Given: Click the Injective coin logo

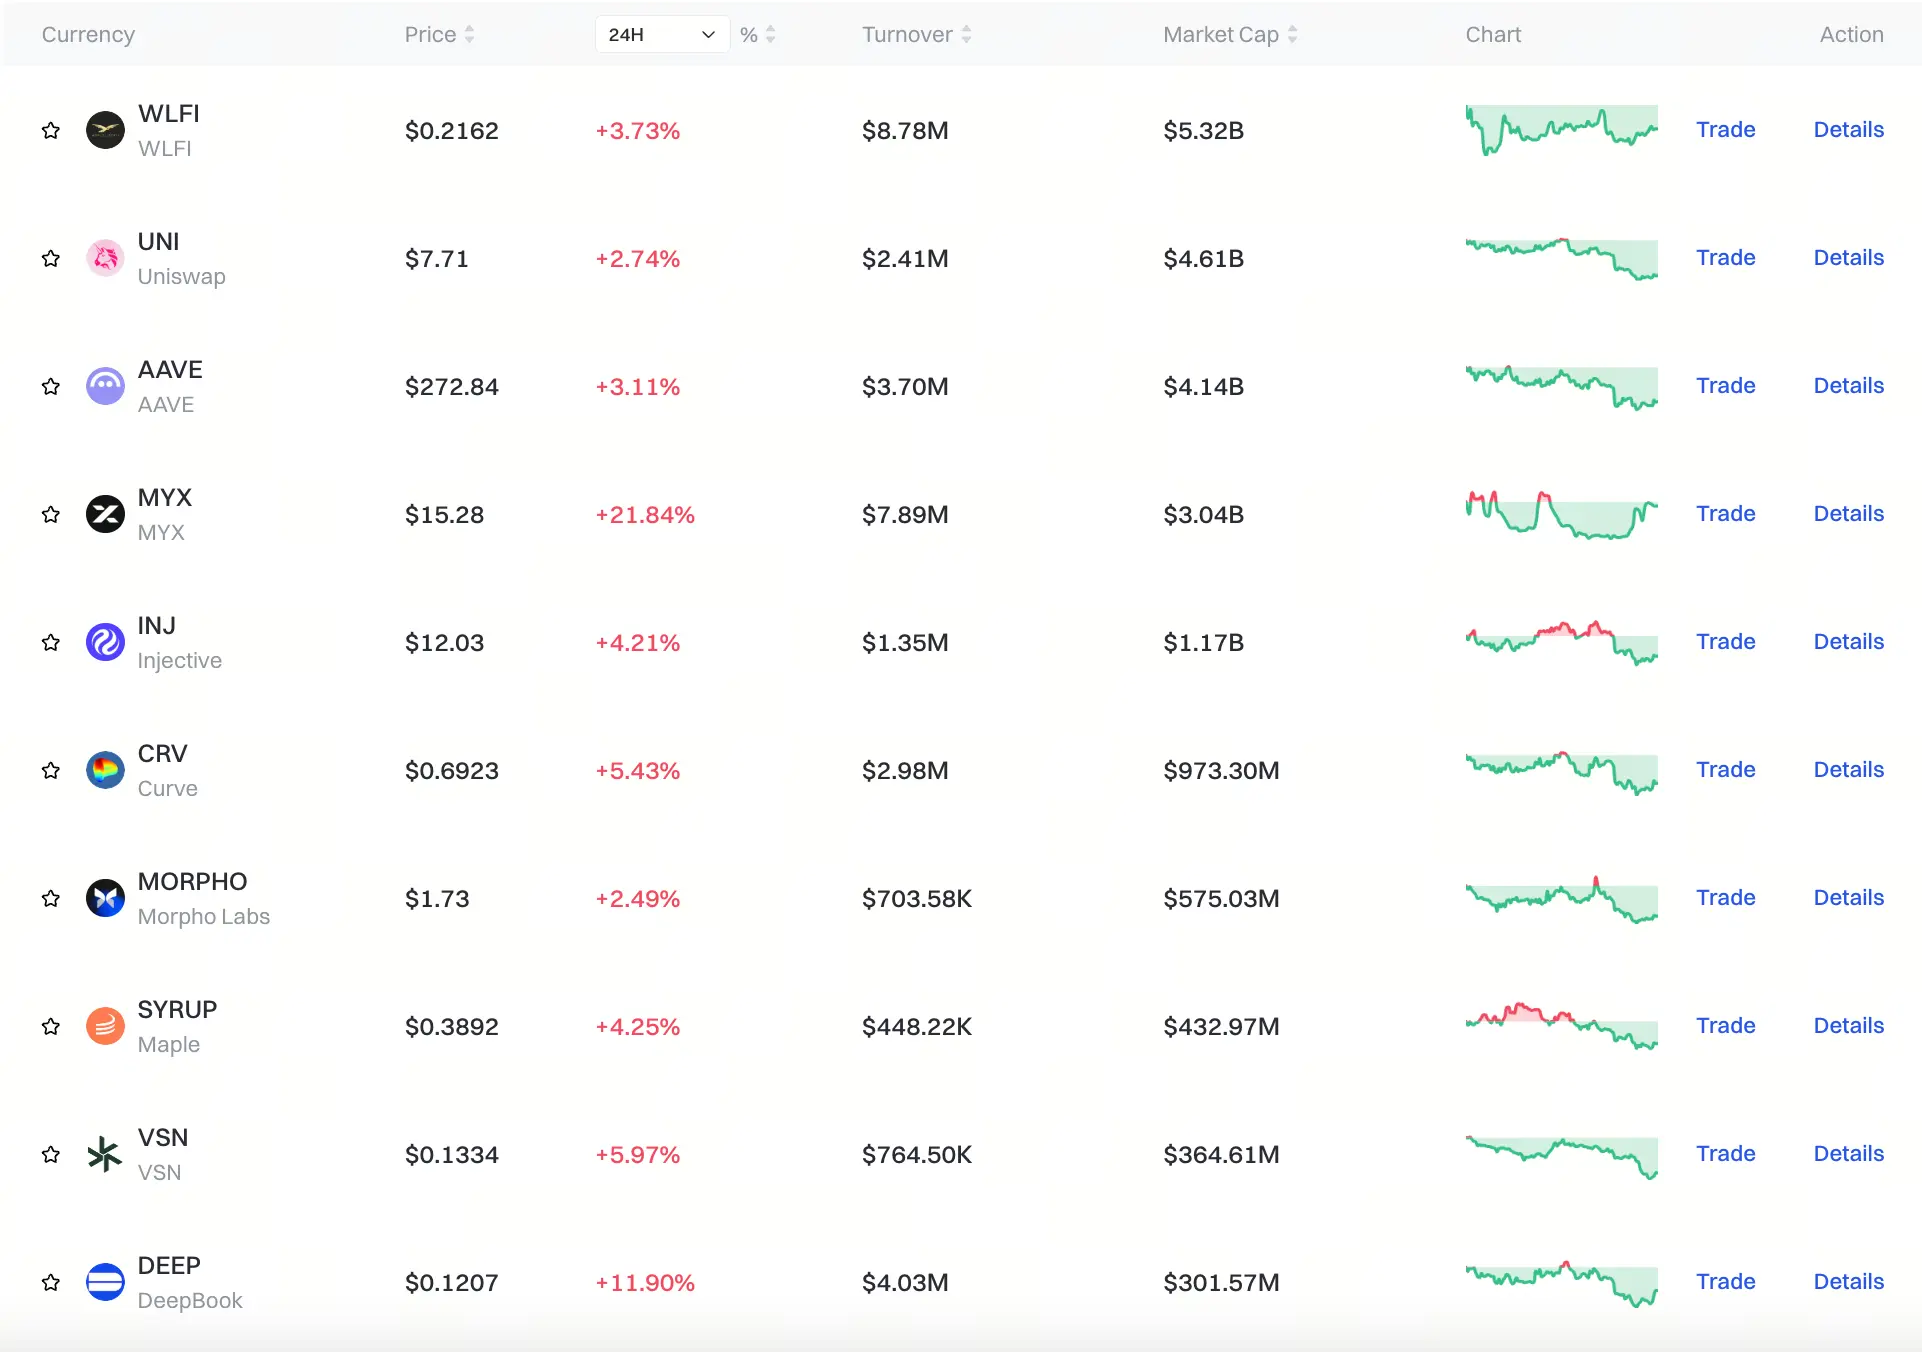Looking at the screenshot, I should 105,642.
